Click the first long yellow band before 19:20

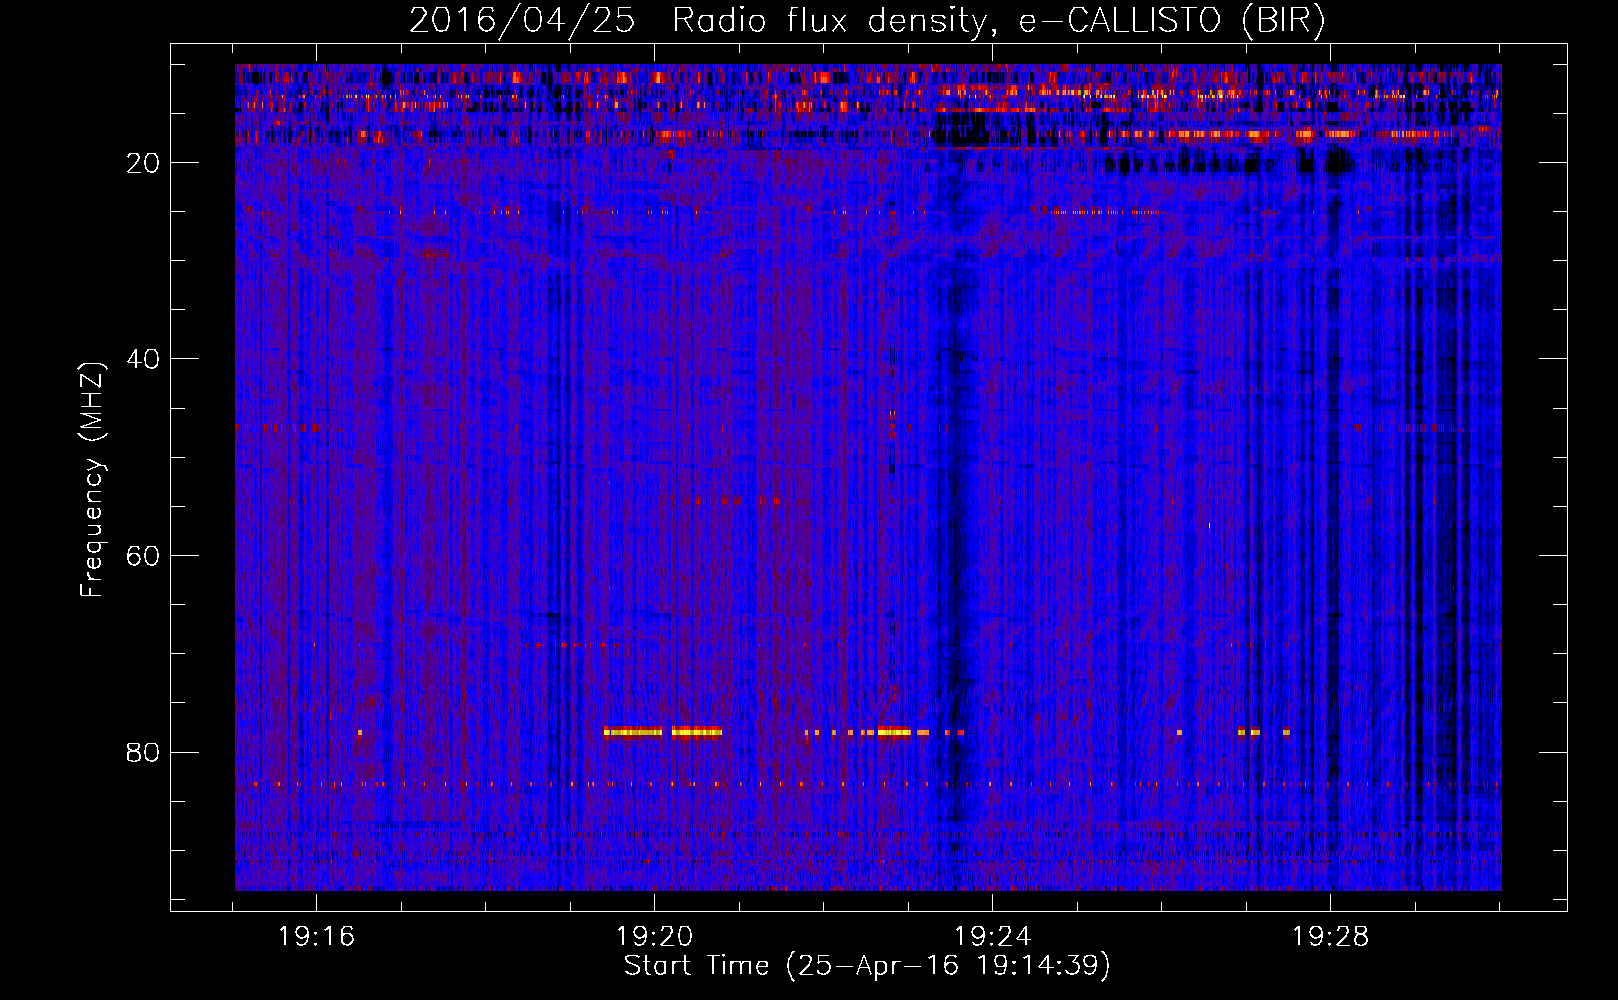[633, 732]
